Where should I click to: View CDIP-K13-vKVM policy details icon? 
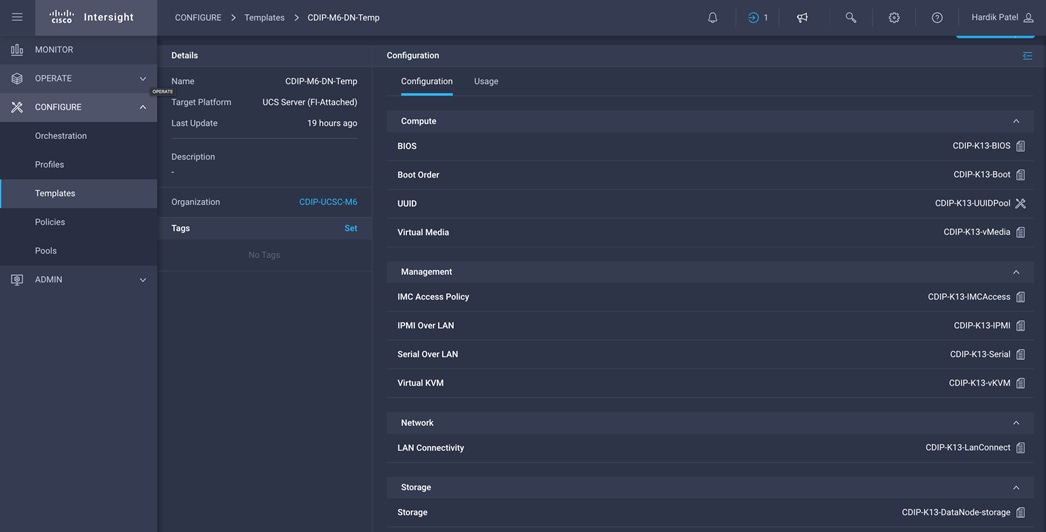tap(1021, 383)
